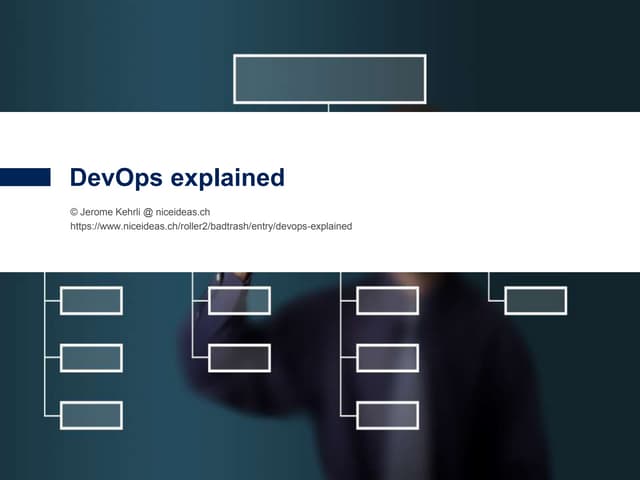The width and height of the screenshot is (640, 480).
Task: Select the dark blue accent bar beside title
Action: 25,177
